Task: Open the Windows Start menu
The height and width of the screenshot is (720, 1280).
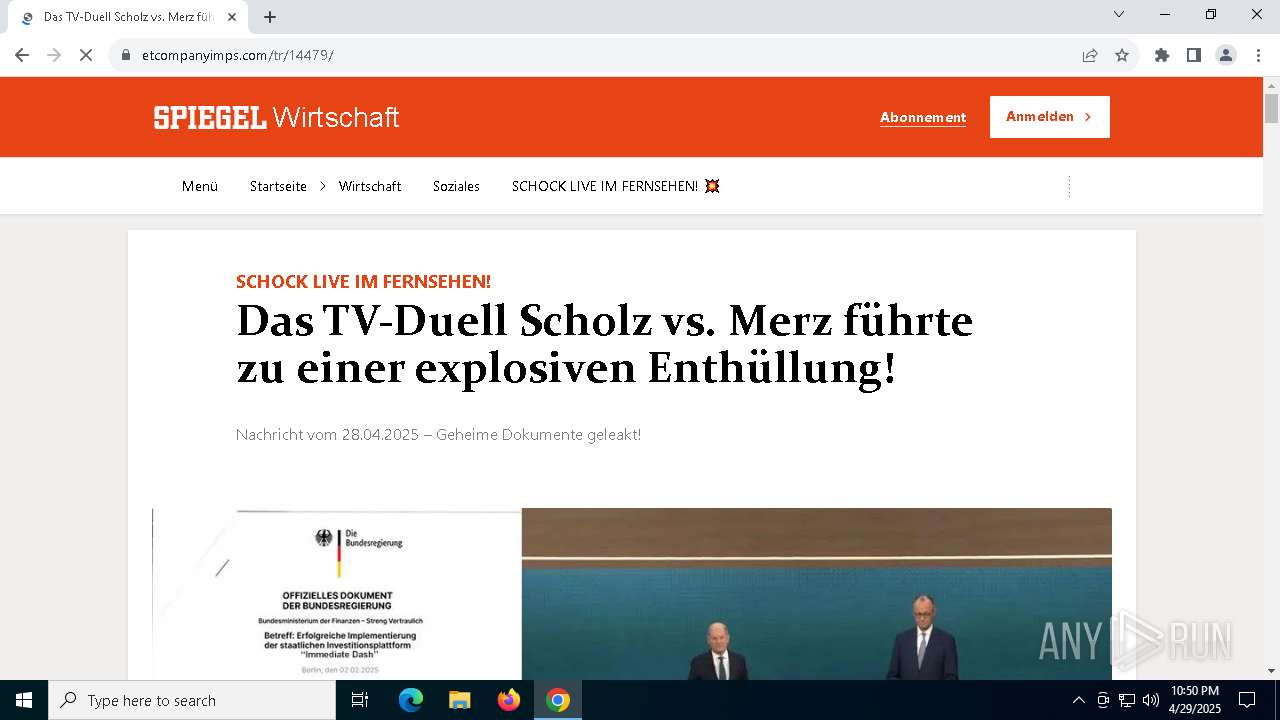Action: (24, 700)
